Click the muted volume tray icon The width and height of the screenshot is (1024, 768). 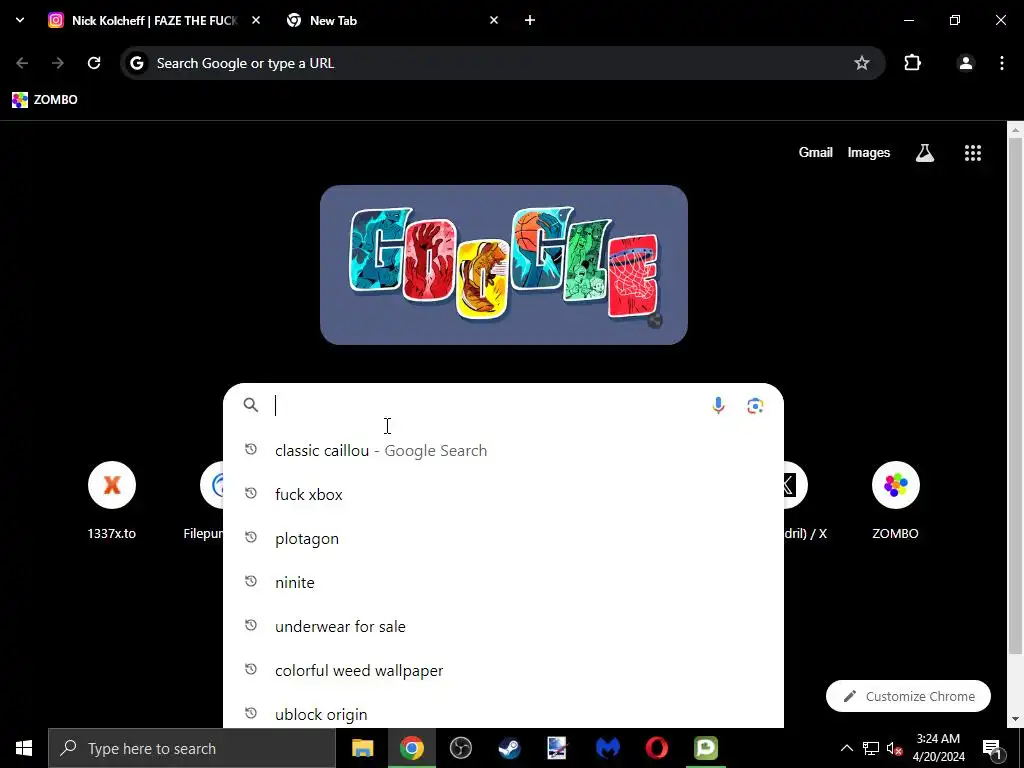[x=895, y=748]
